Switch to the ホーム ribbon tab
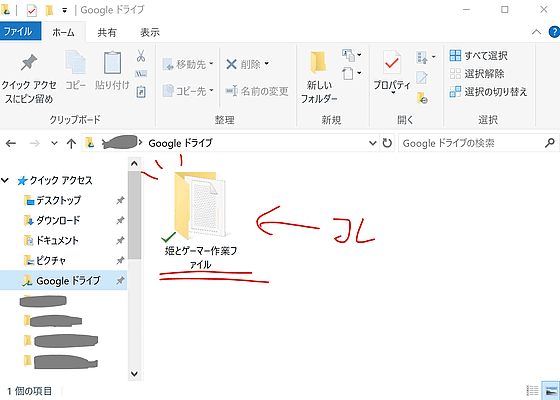 [63, 32]
